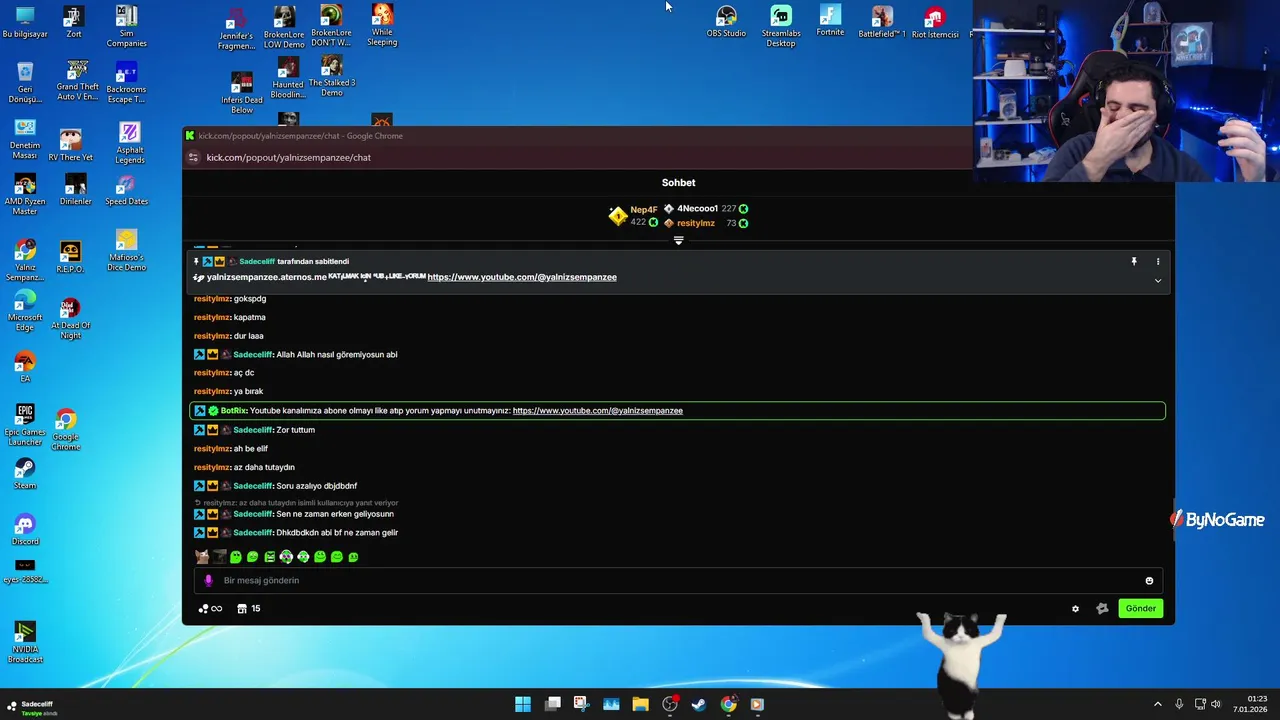Select the Riot İstemcisi desktop icon
The image size is (1280, 720).
(935, 23)
